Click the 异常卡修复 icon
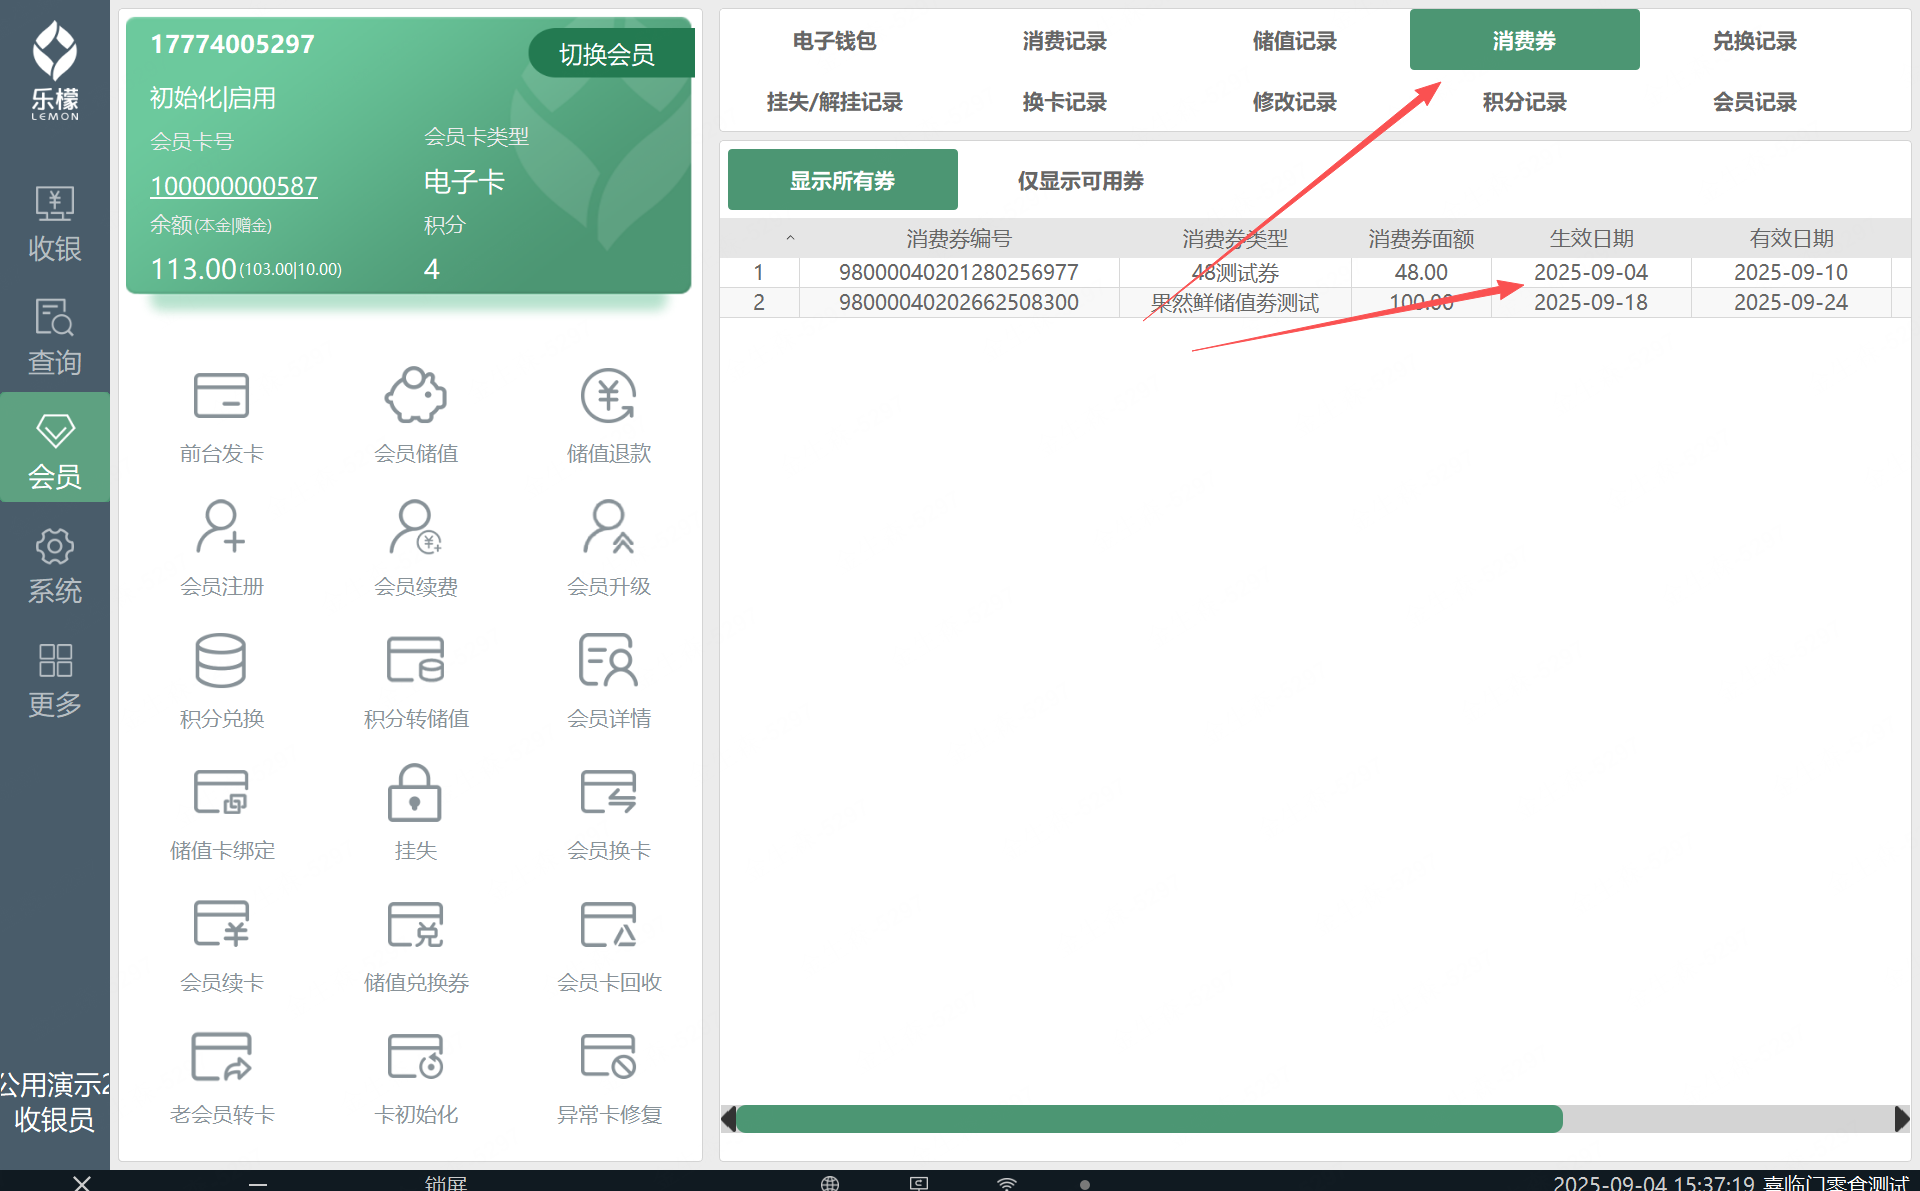This screenshot has width=1920, height=1191. click(609, 1057)
